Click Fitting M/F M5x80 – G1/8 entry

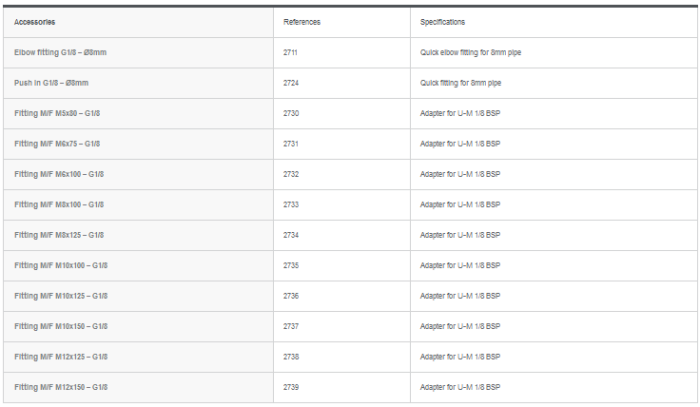coord(57,113)
